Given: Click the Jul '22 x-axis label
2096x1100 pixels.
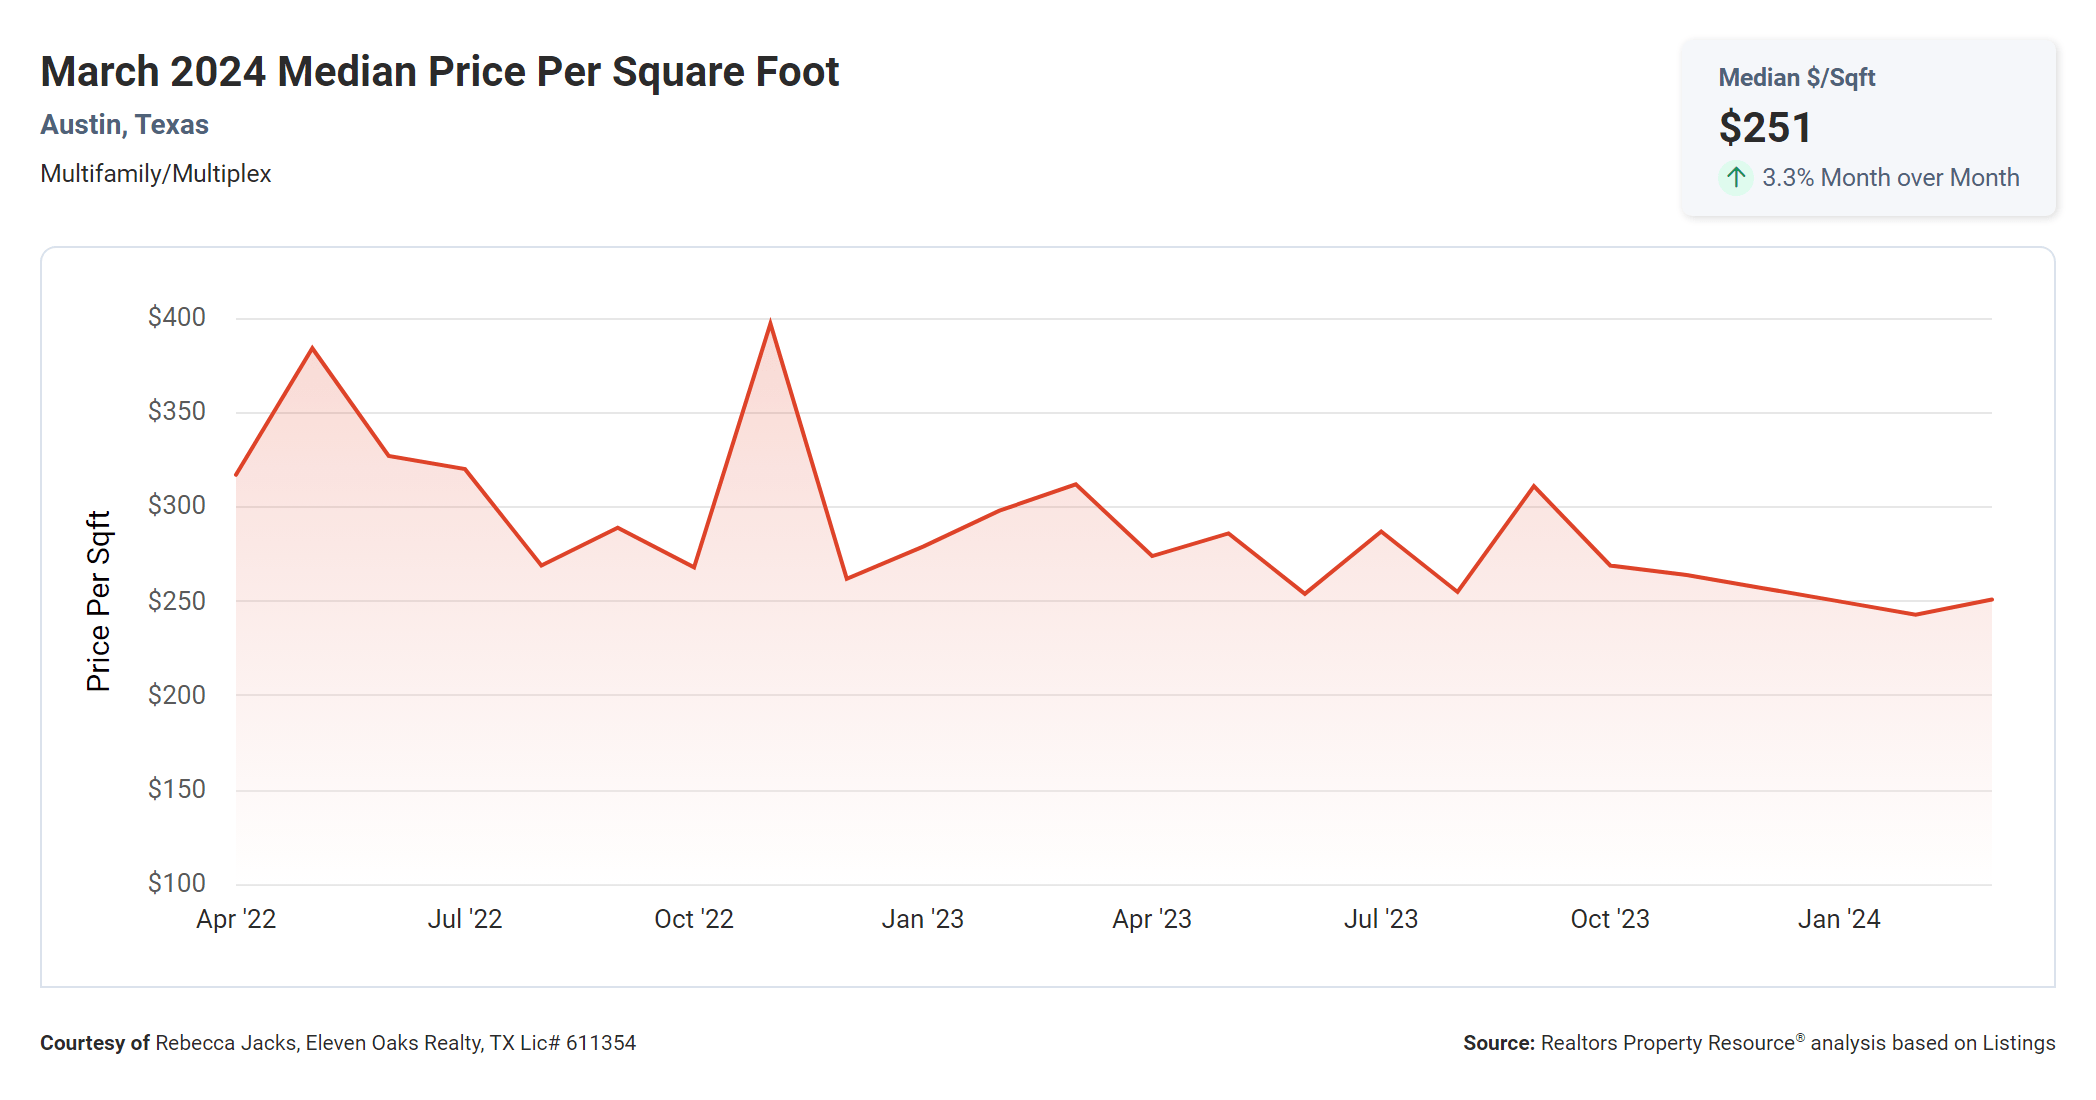Looking at the screenshot, I should click(465, 919).
